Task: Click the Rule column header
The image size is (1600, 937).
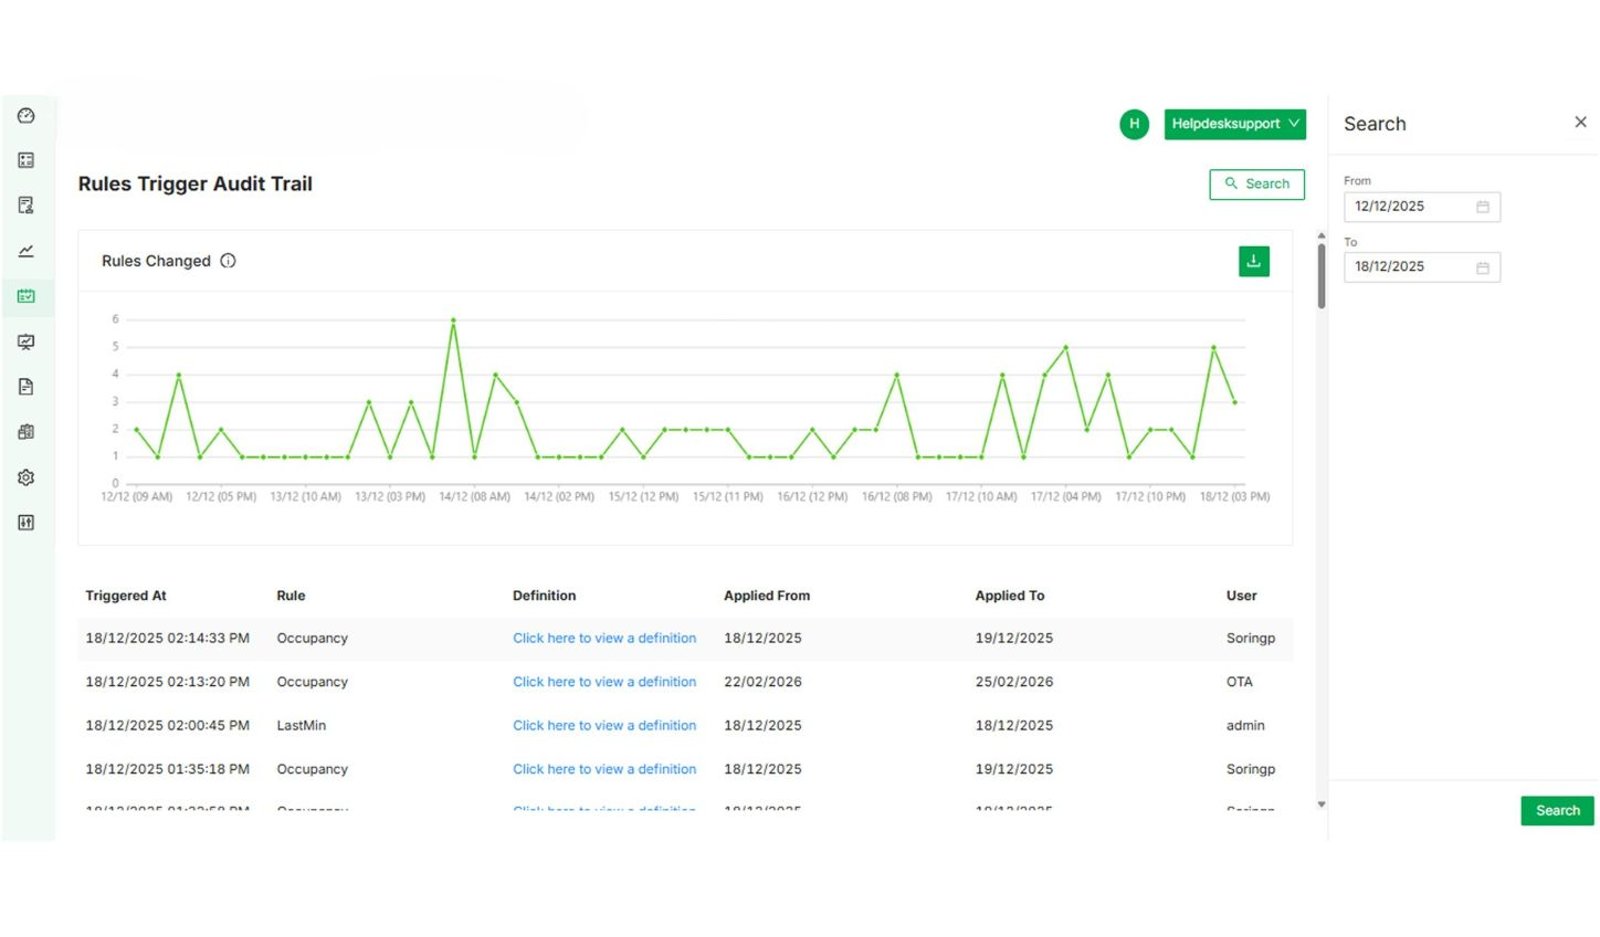Action: pos(291,596)
